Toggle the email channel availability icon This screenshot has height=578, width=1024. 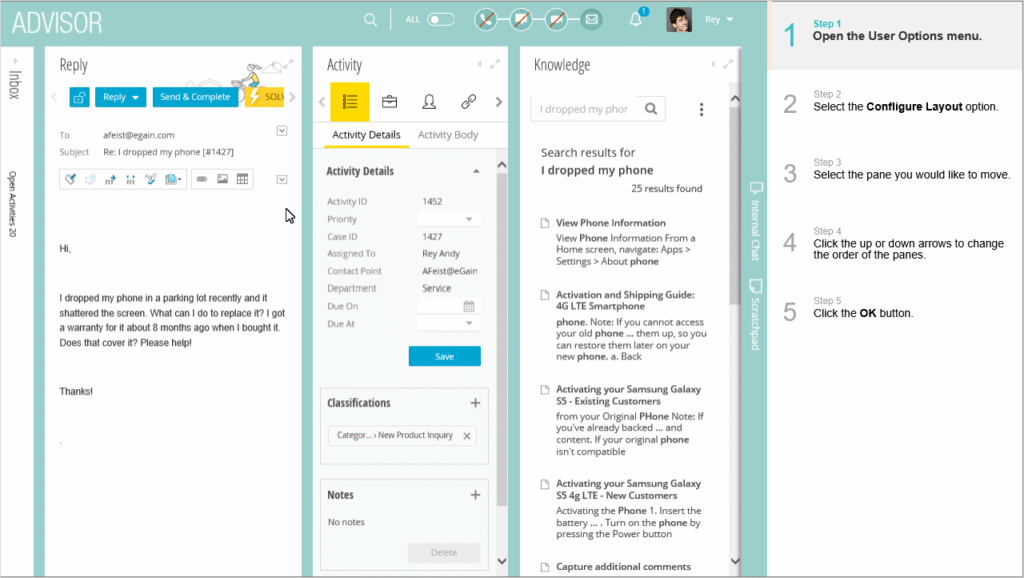click(x=592, y=19)
